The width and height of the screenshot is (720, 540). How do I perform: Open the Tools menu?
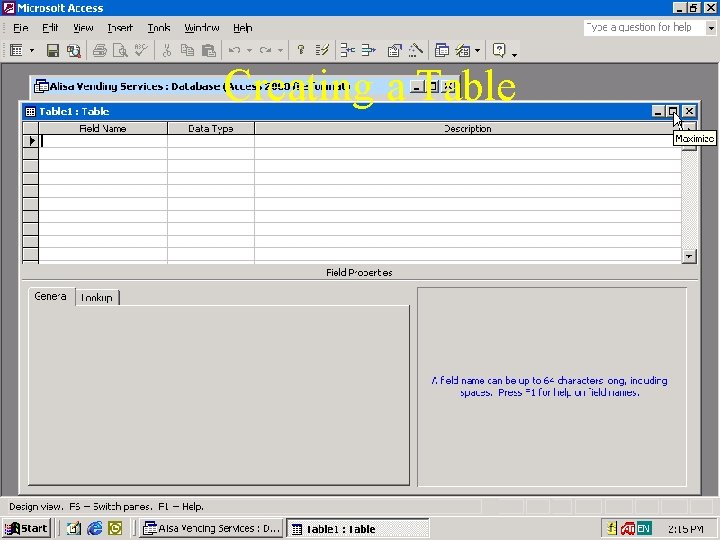pyautogui.click(x=159, y=28)
